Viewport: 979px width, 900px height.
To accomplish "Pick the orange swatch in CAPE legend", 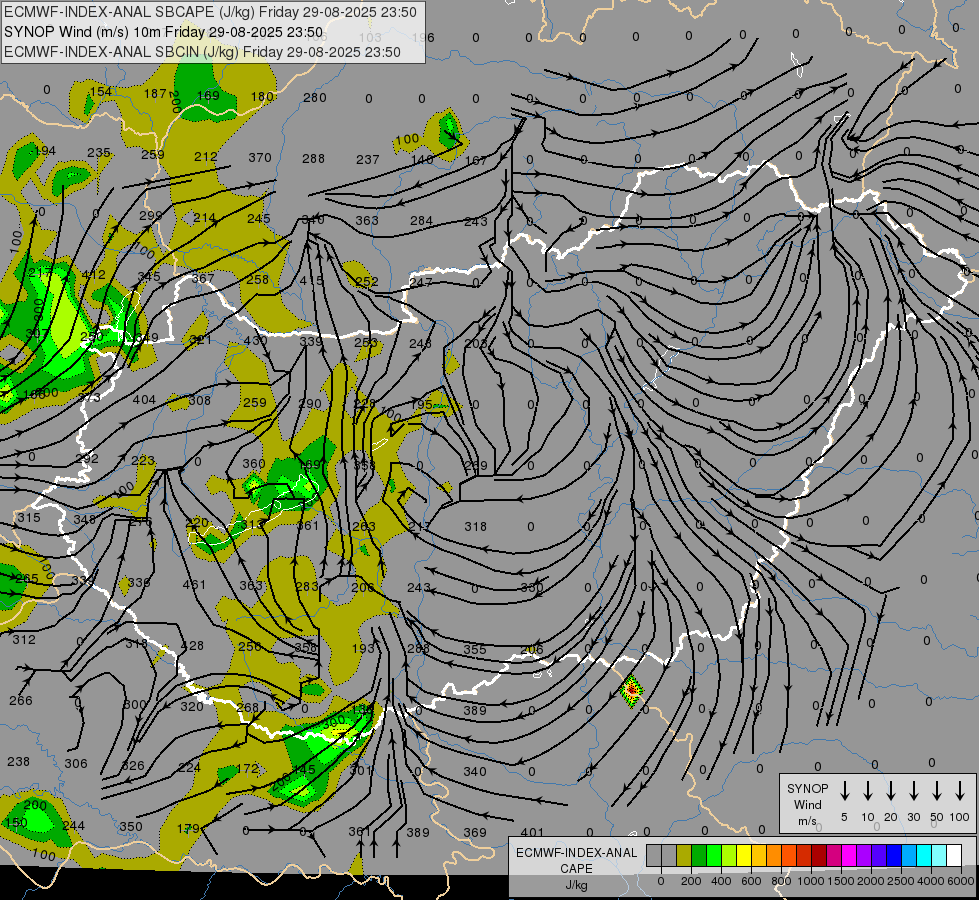I will click(x=774, y=855).
